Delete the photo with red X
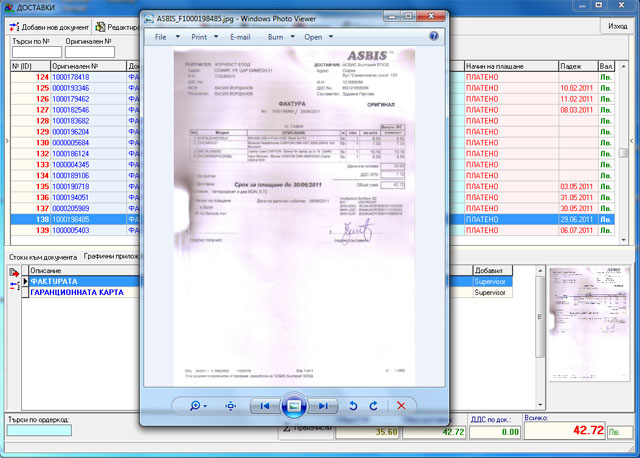 pyautogui.click(x=401, y=406)
